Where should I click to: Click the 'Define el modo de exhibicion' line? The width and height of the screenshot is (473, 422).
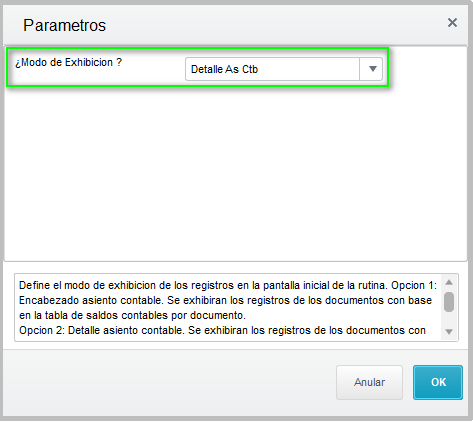(228, 285)
